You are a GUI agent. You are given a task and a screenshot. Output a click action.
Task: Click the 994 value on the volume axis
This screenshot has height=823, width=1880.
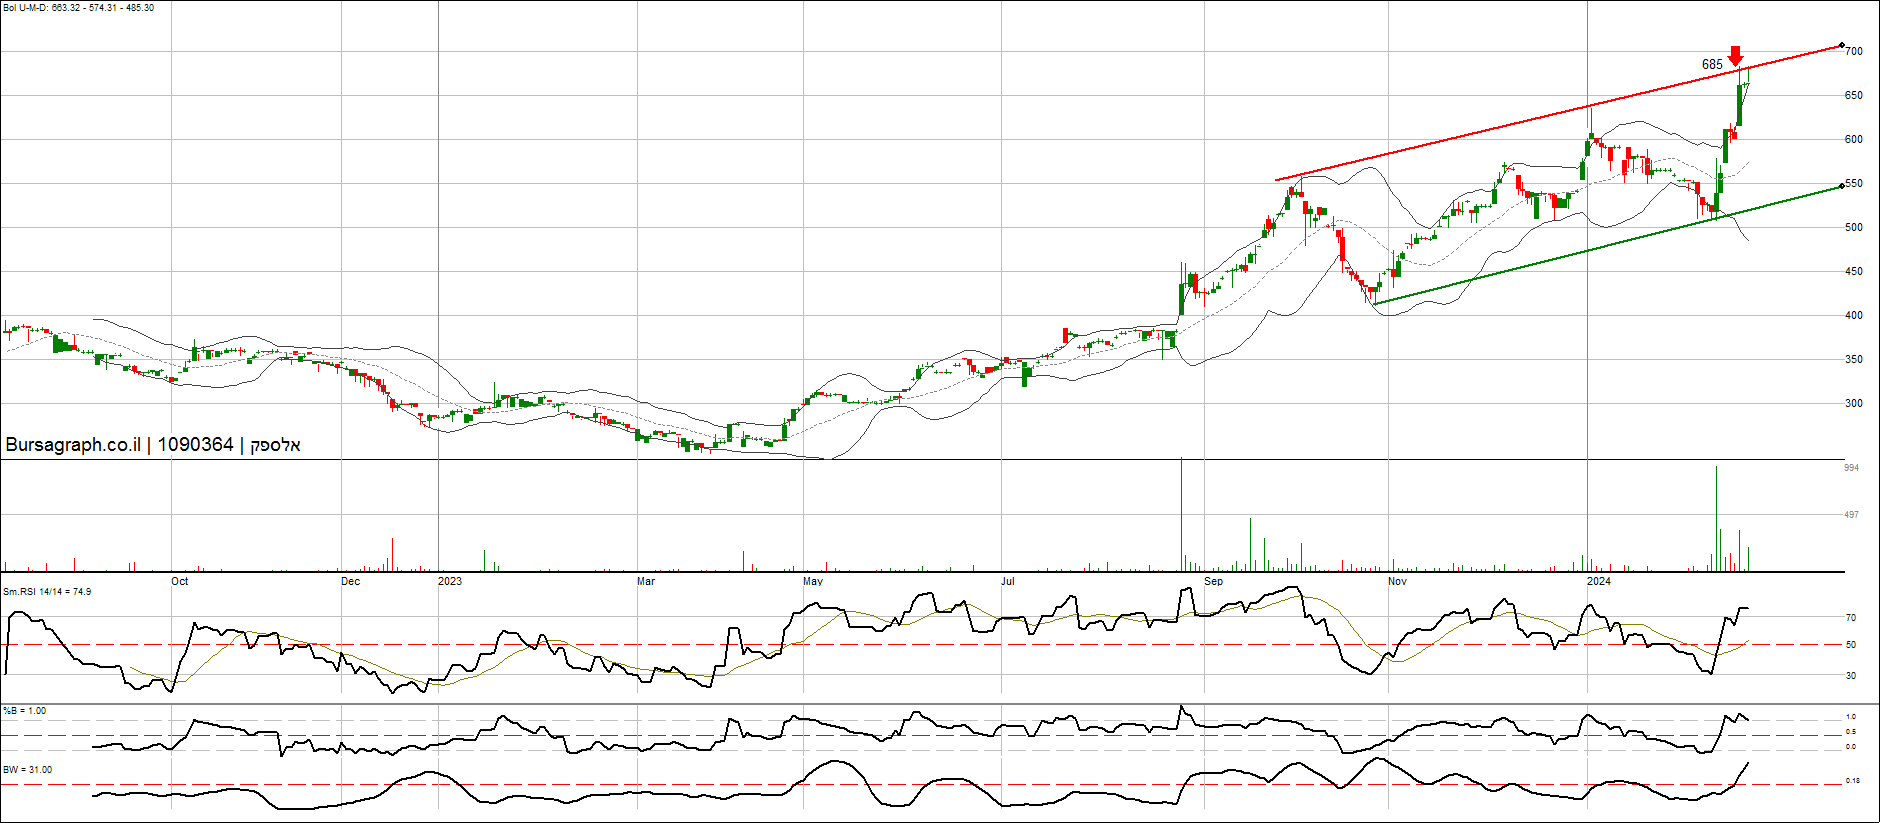[1852, 468]
